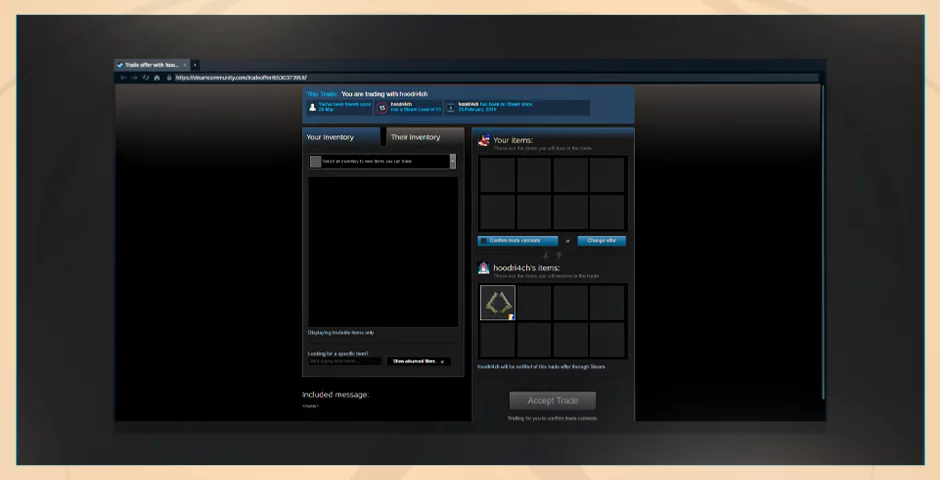Close the Trade offer browser tab
Screen dimensions: 940x480
point(185,65)
